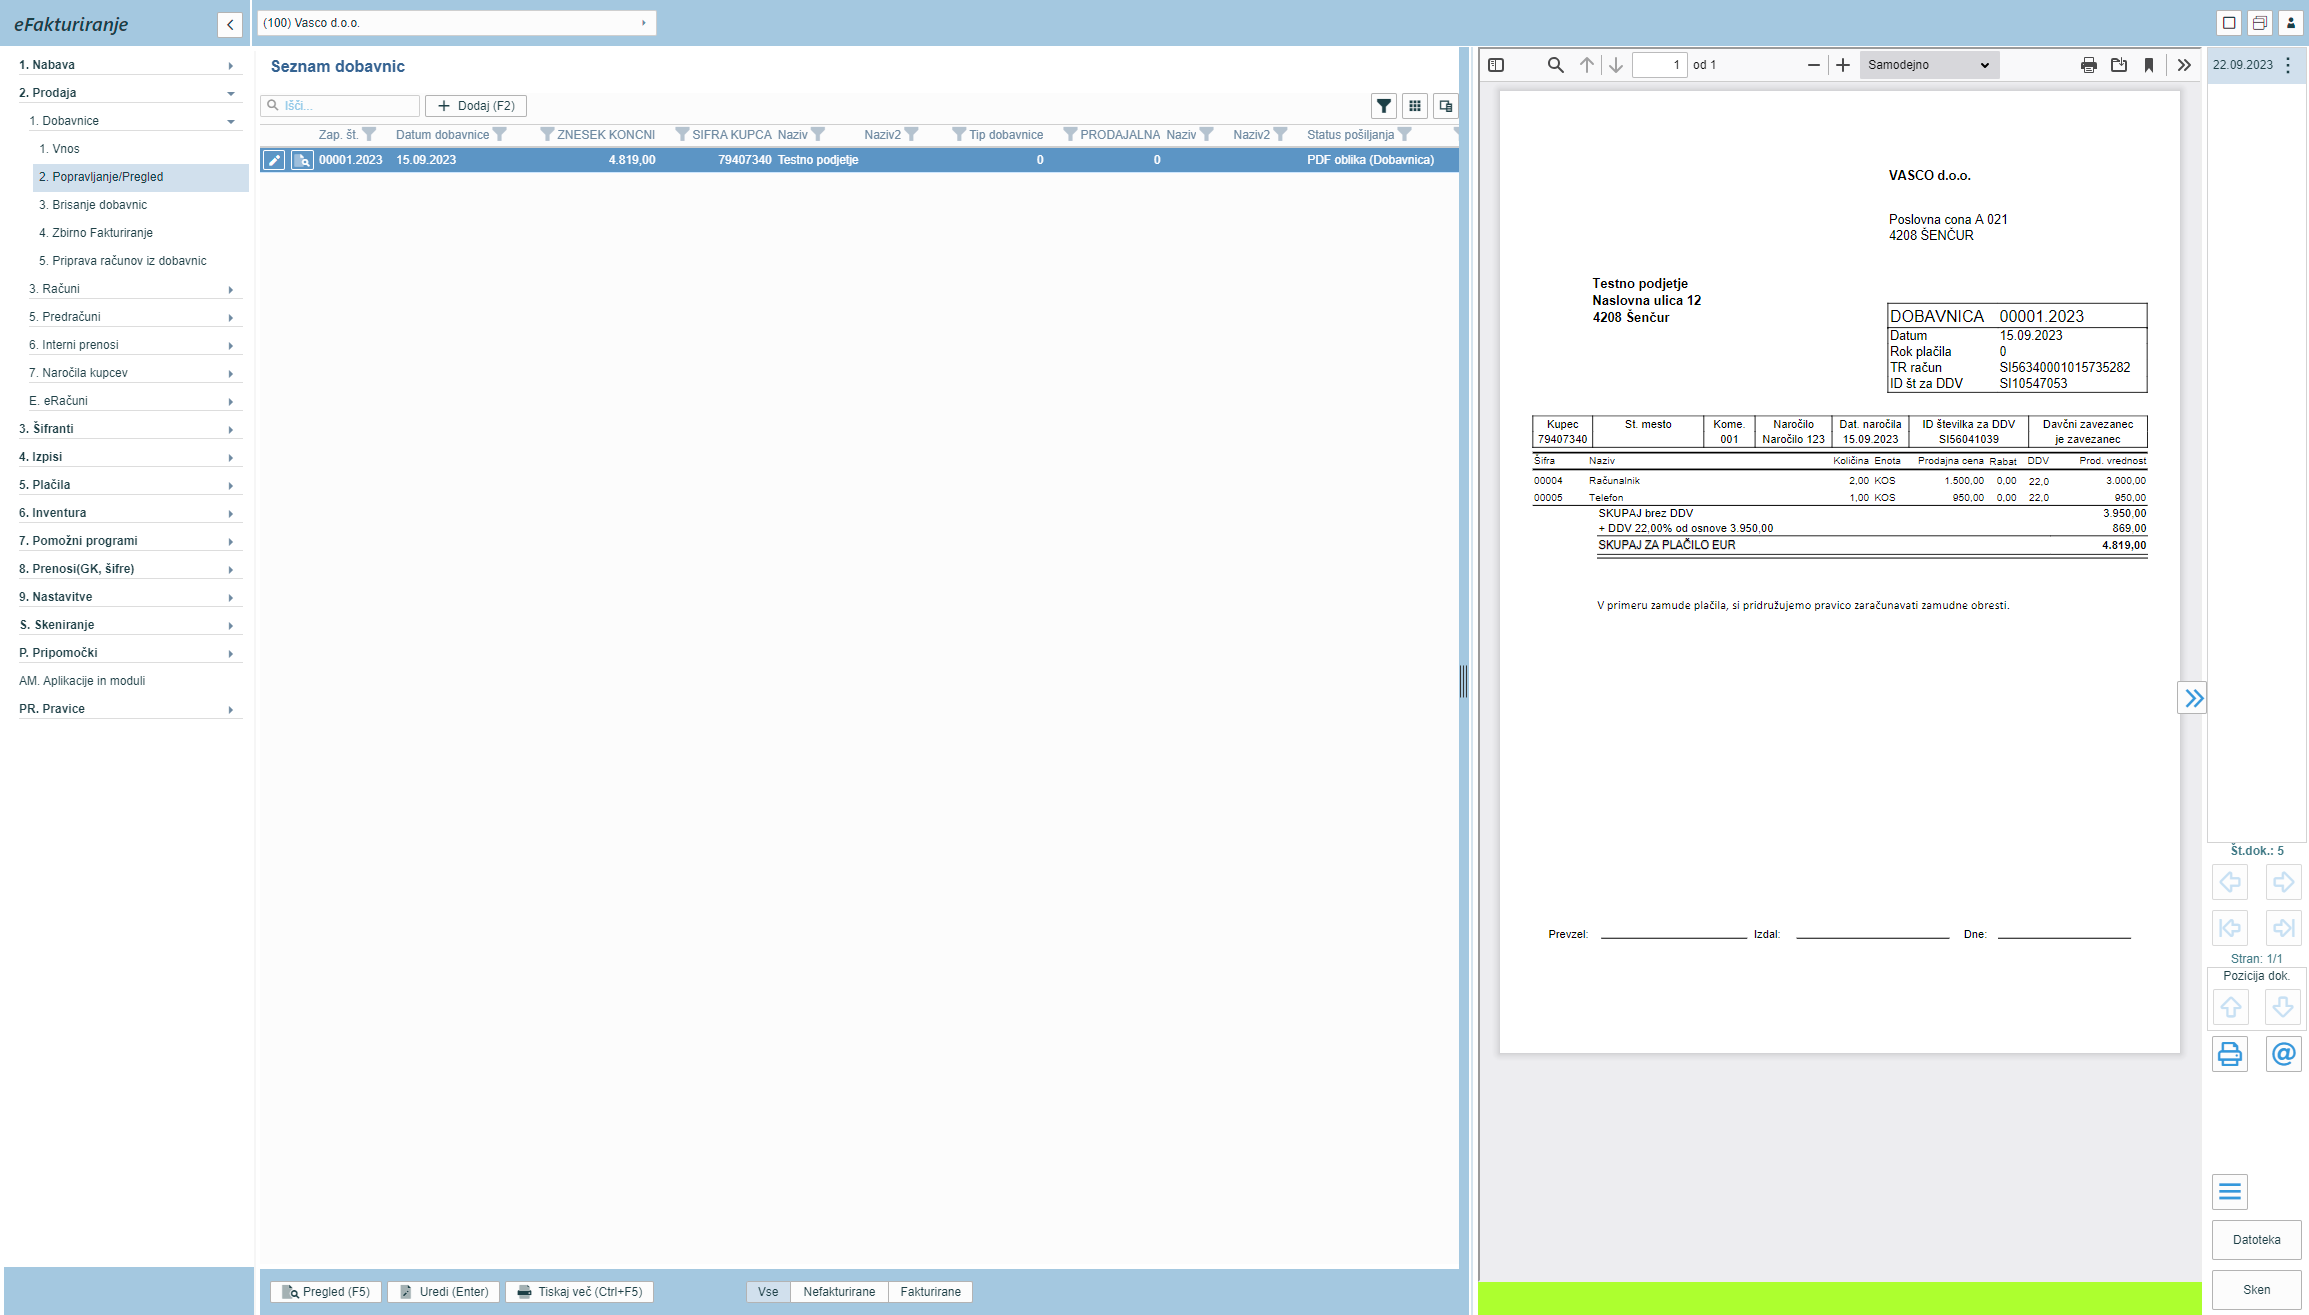Click the blue printer icon in right panel

pyautogui.click(x=2230, y=1054)
